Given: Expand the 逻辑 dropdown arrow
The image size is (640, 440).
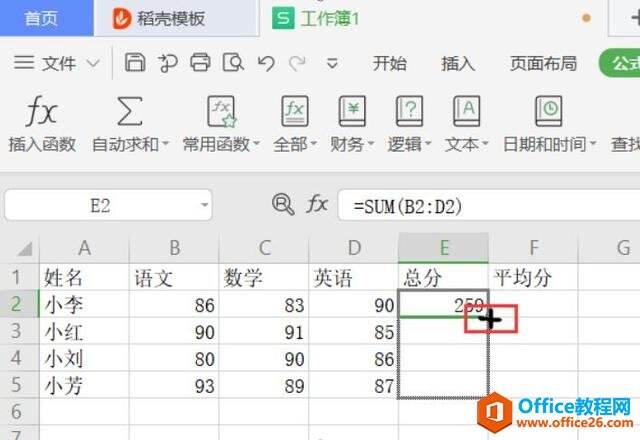Looking at the screenshot, I should (428, 144).
